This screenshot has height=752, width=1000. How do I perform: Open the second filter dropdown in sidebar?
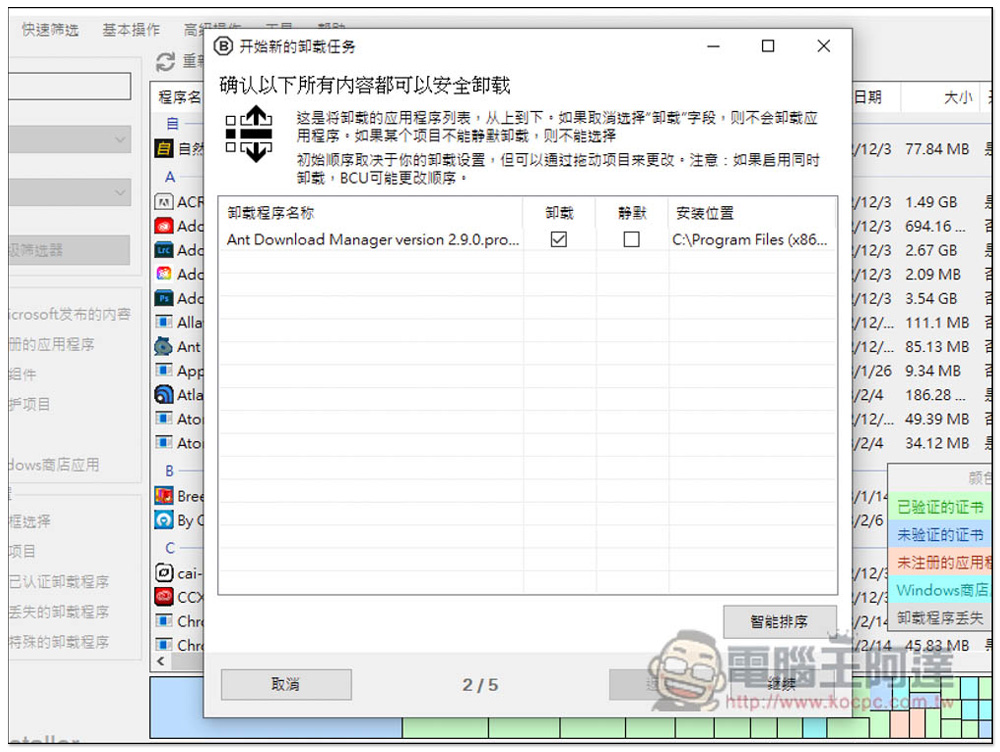tap(70, 193)
